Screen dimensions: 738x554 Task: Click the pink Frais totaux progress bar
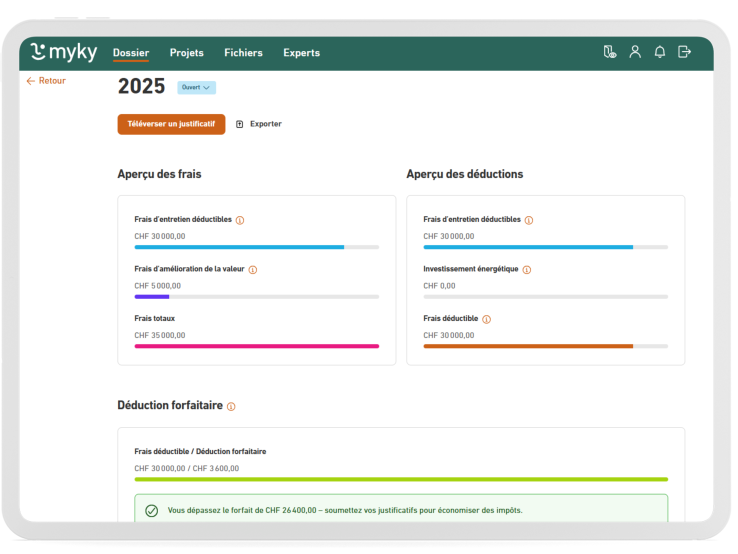click(256, 346)
